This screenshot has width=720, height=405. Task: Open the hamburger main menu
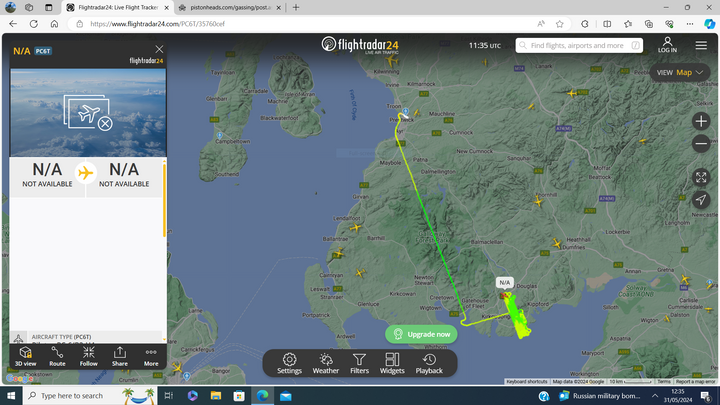coord(701,45)
